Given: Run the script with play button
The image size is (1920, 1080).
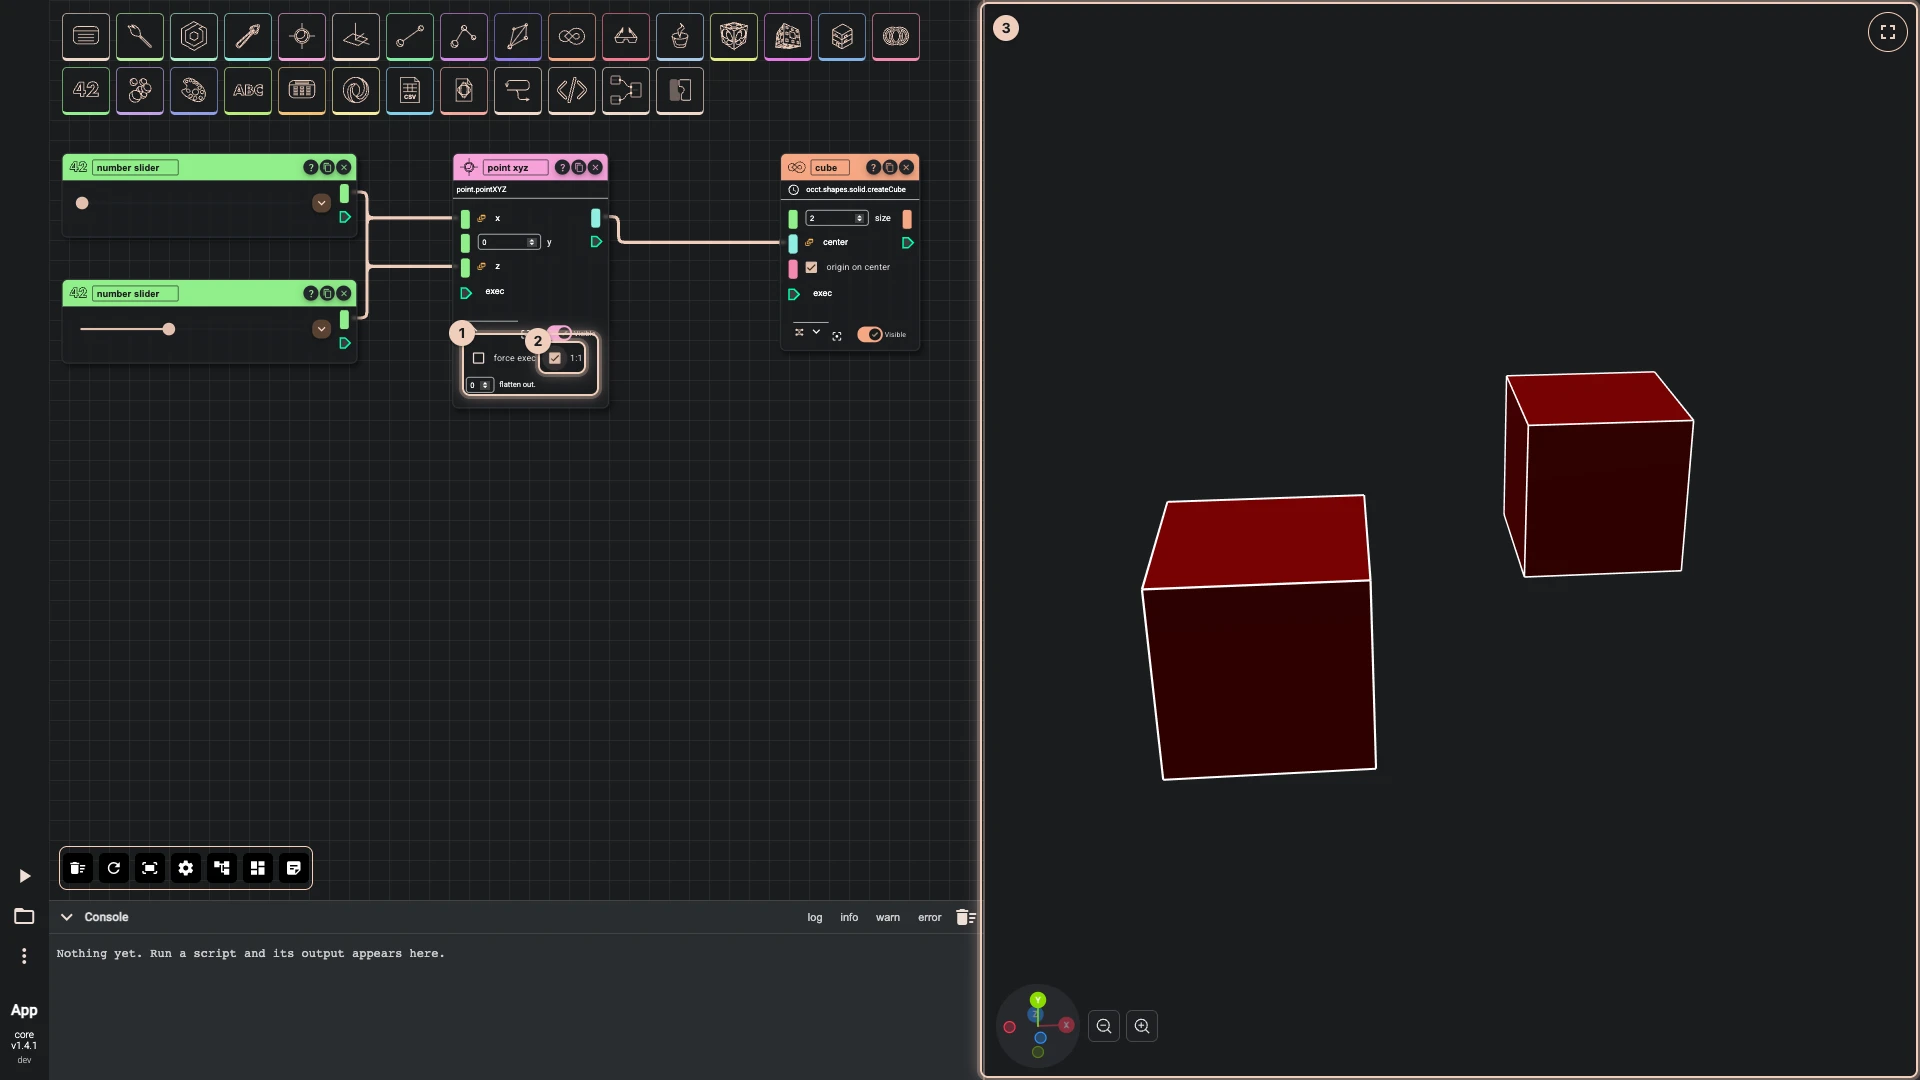Looking at the screenshot, I should point(25,876).
